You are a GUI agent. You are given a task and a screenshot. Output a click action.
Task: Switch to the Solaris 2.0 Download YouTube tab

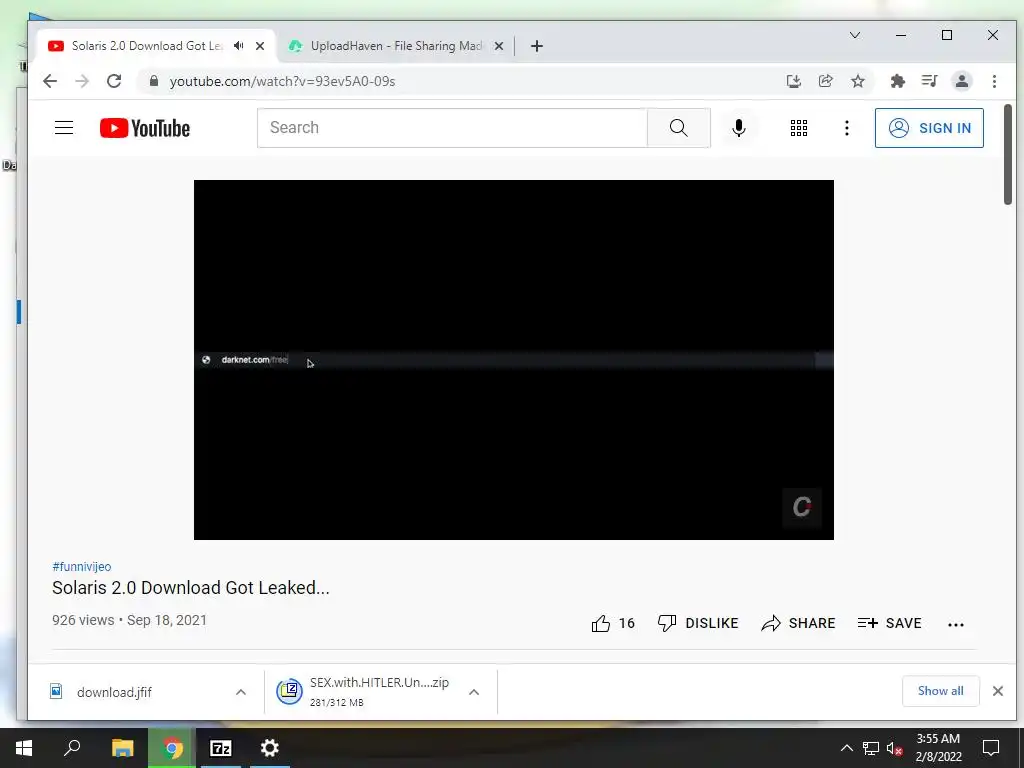[146, 46]
